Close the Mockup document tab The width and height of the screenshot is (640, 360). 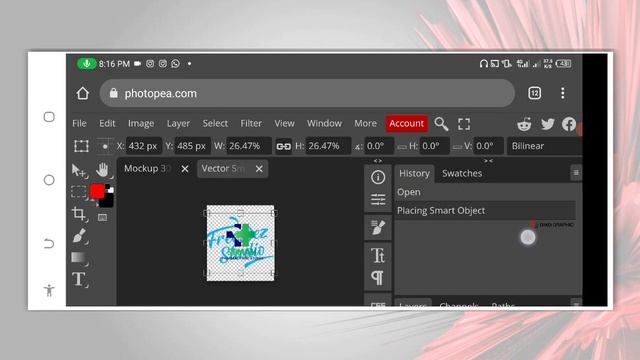coord(185,169)
